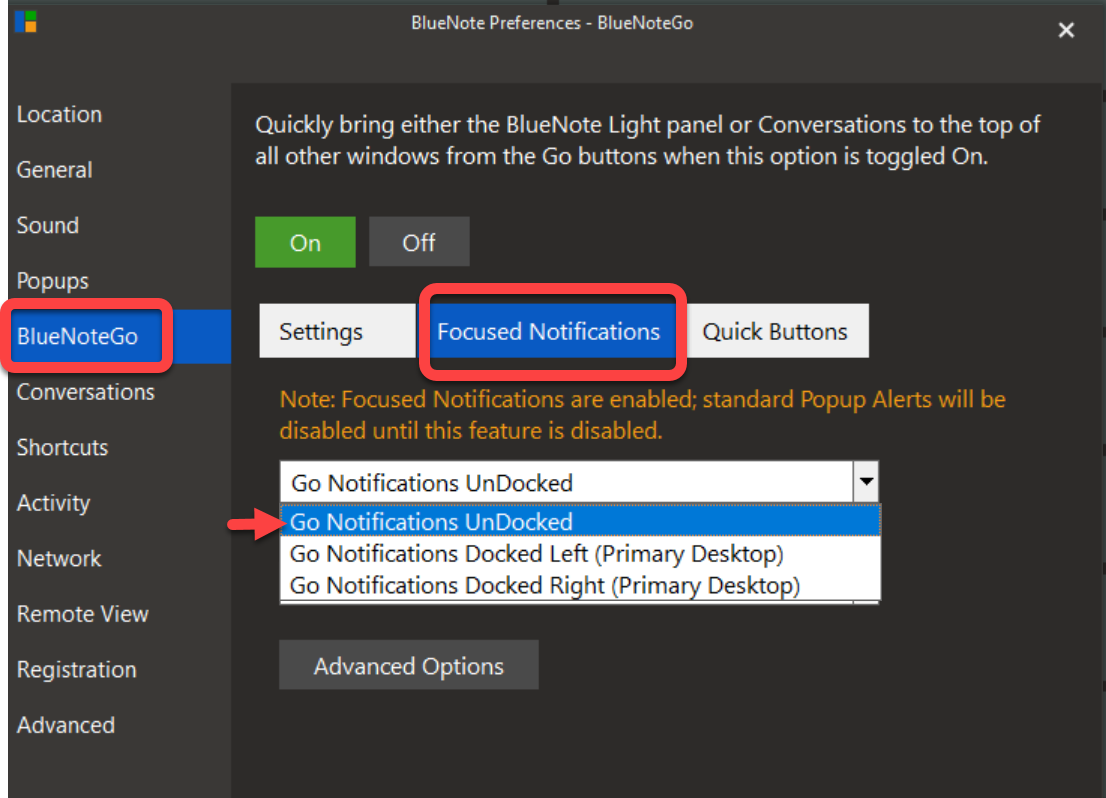Open the Popups preferences section

[52, 281]
